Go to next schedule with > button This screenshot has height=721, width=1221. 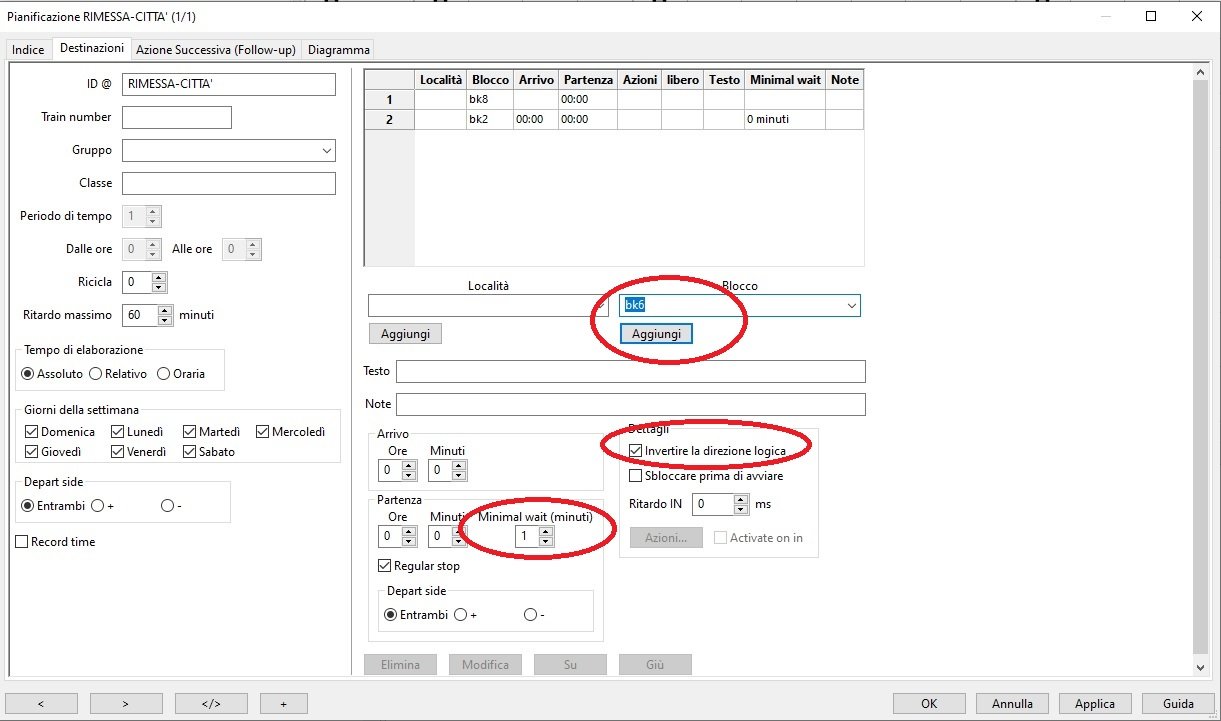tap(126, 703)
